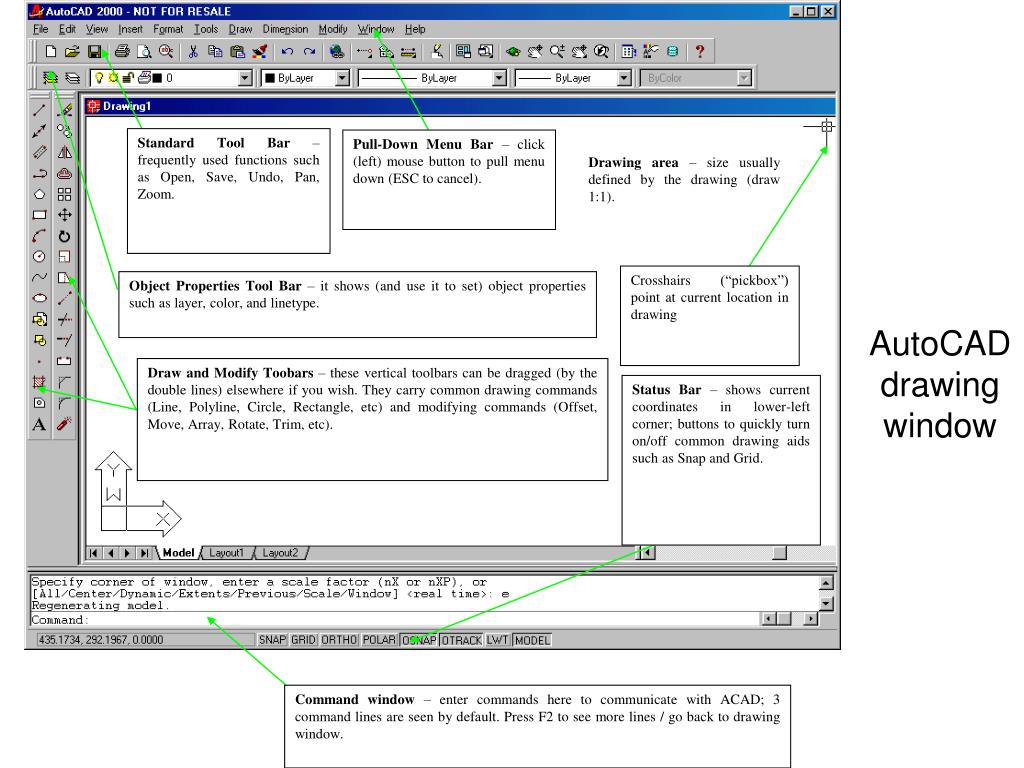The width and height of the screenshot is (1024, 768).
Task: Select the Line tool in Draw toolbar
Action: [x=40, y=110]
